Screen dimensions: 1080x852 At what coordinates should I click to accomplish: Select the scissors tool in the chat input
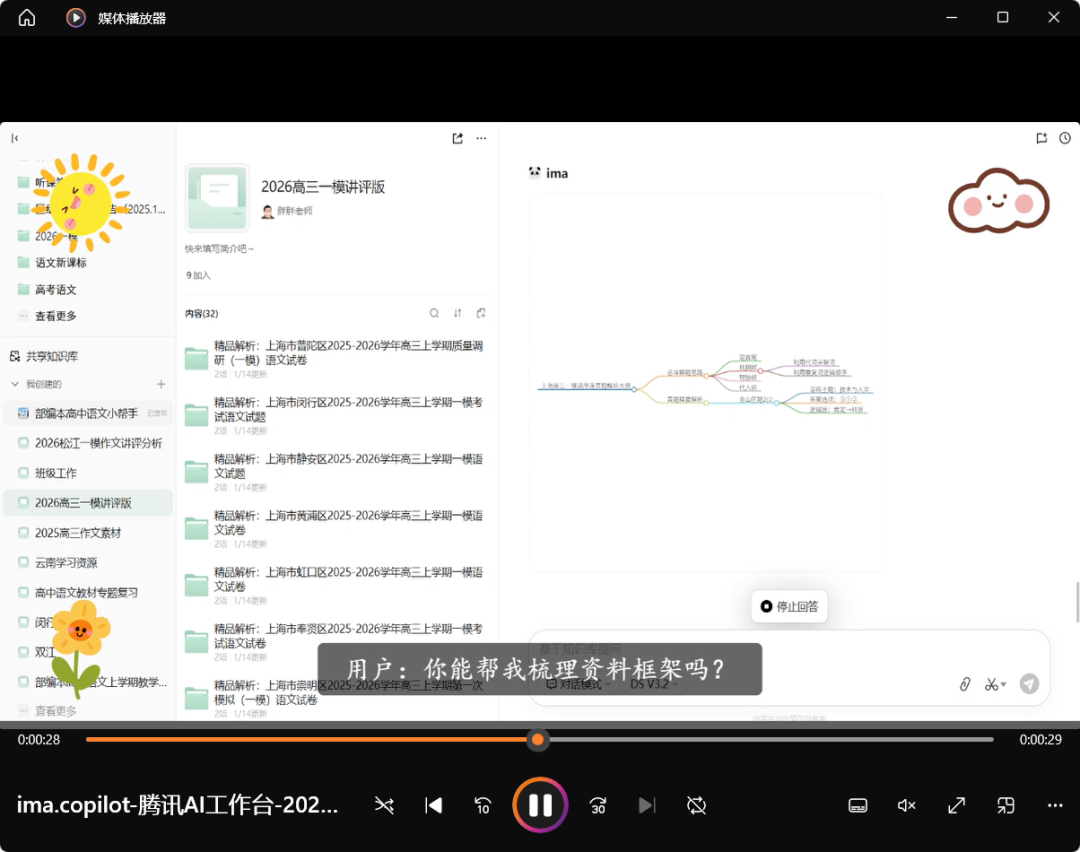tap(991, 684)
